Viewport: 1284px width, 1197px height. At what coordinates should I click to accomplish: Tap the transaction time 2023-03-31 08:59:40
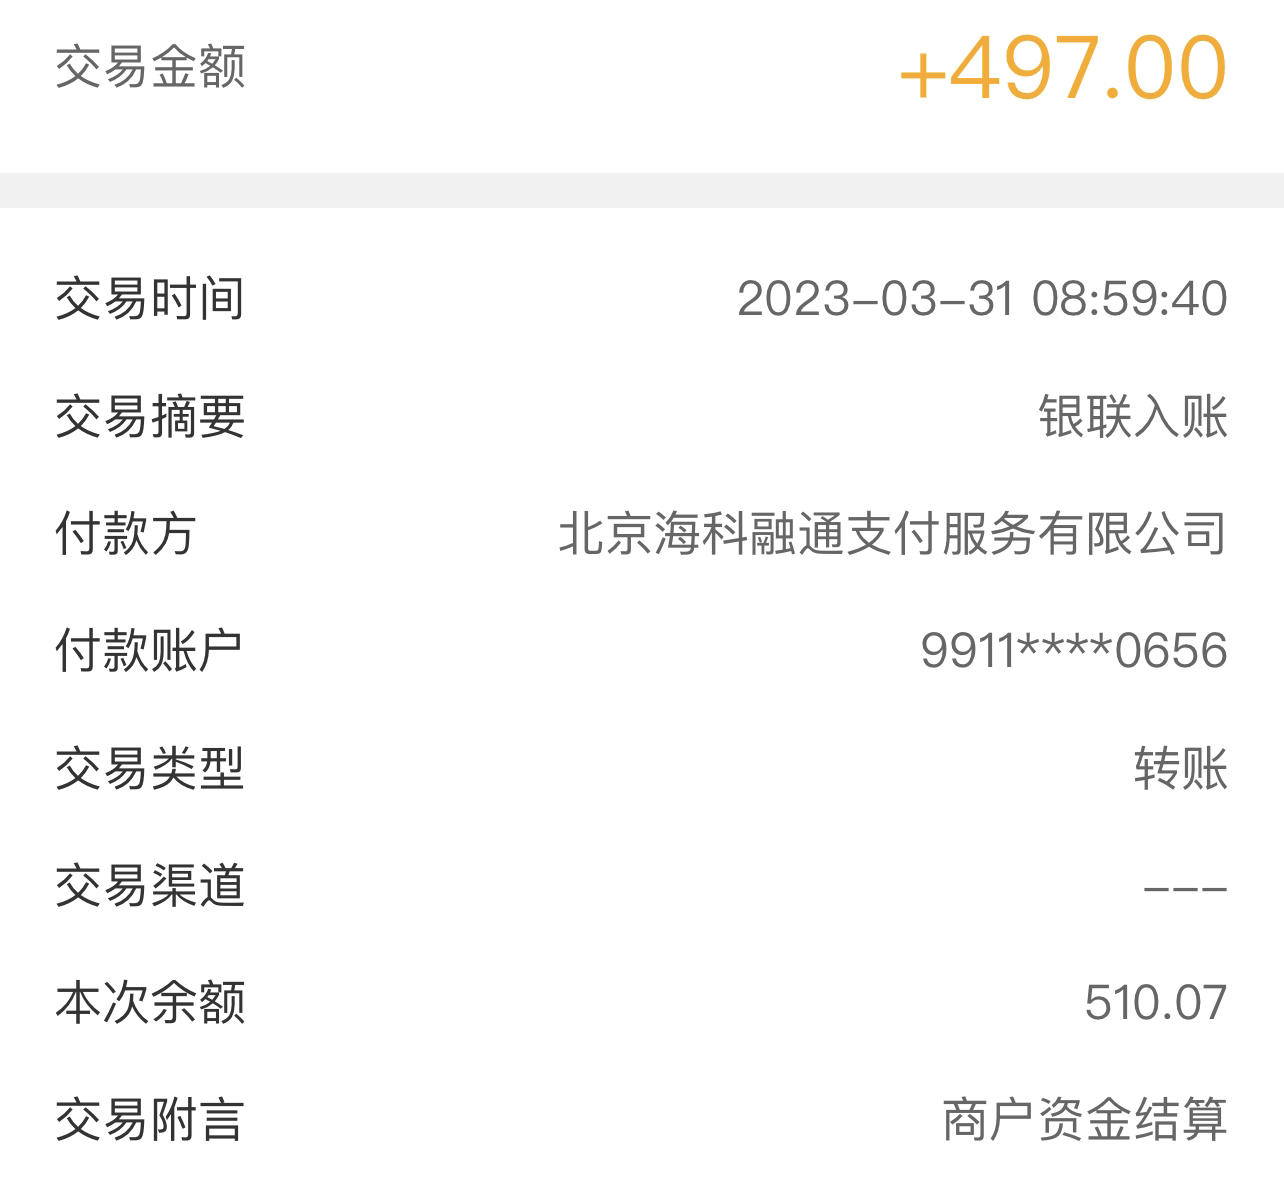pos(982,299)
